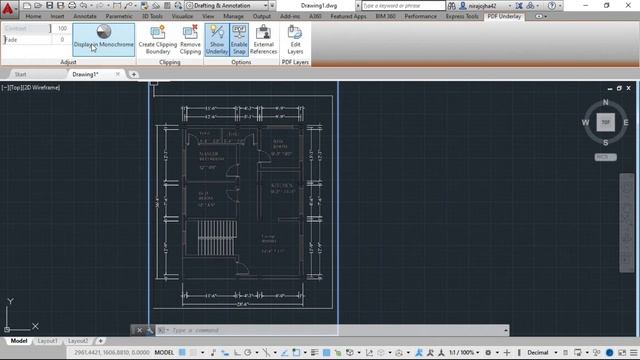
Task: Click the coordinates readout in status bar
Action: tap(111, 353)
